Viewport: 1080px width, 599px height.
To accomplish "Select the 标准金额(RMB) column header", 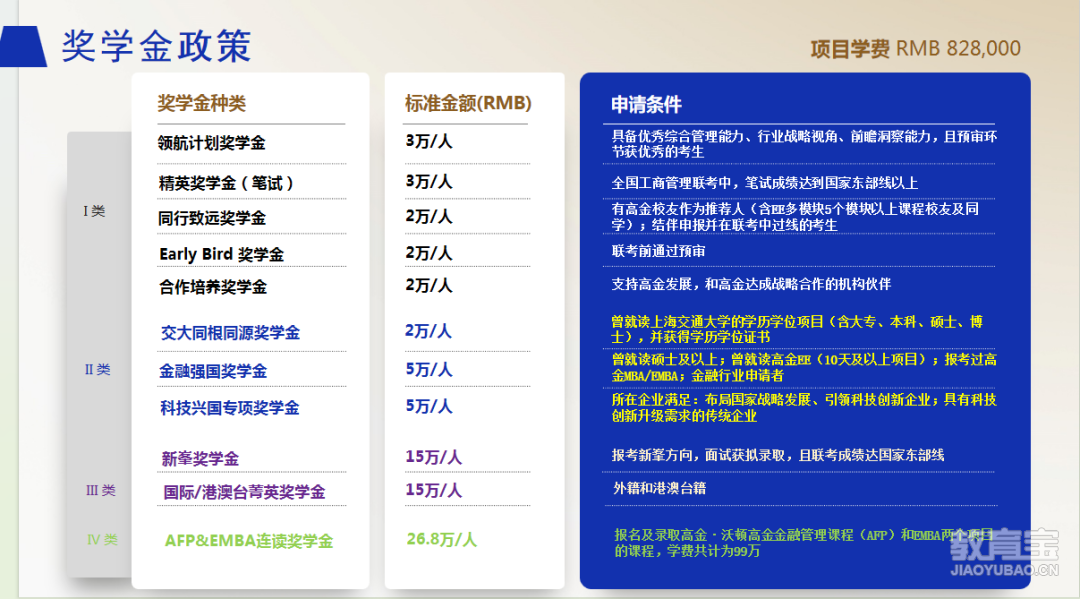I will 468,103.
